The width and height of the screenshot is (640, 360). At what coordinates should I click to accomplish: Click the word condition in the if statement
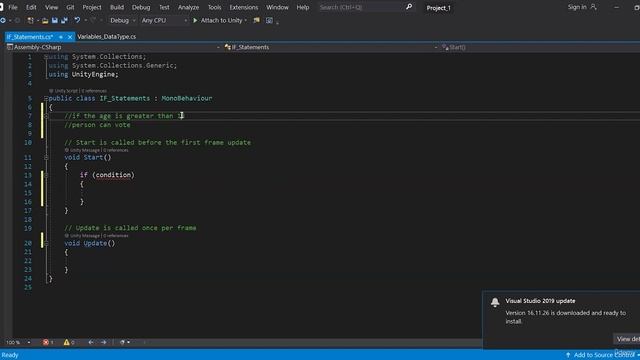point(113,175)
